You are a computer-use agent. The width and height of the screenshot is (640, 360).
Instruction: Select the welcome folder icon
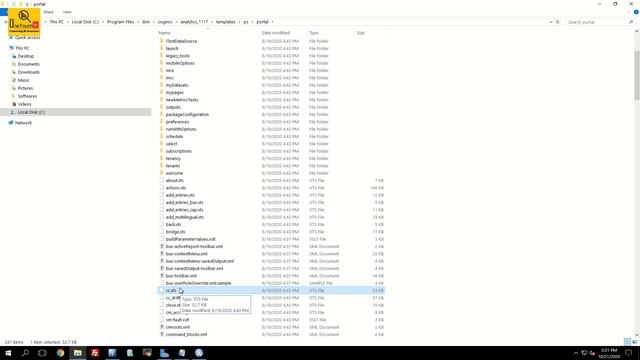162,173
